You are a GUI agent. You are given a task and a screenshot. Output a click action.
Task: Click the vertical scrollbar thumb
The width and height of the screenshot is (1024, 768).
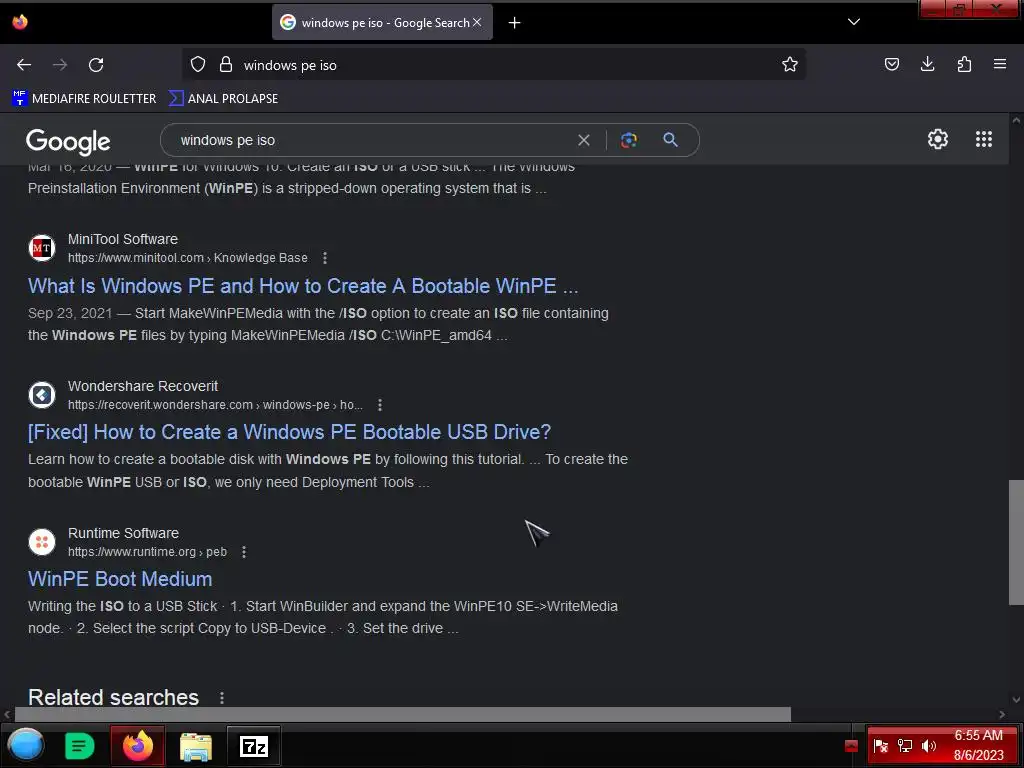(x=1016, y=543)
